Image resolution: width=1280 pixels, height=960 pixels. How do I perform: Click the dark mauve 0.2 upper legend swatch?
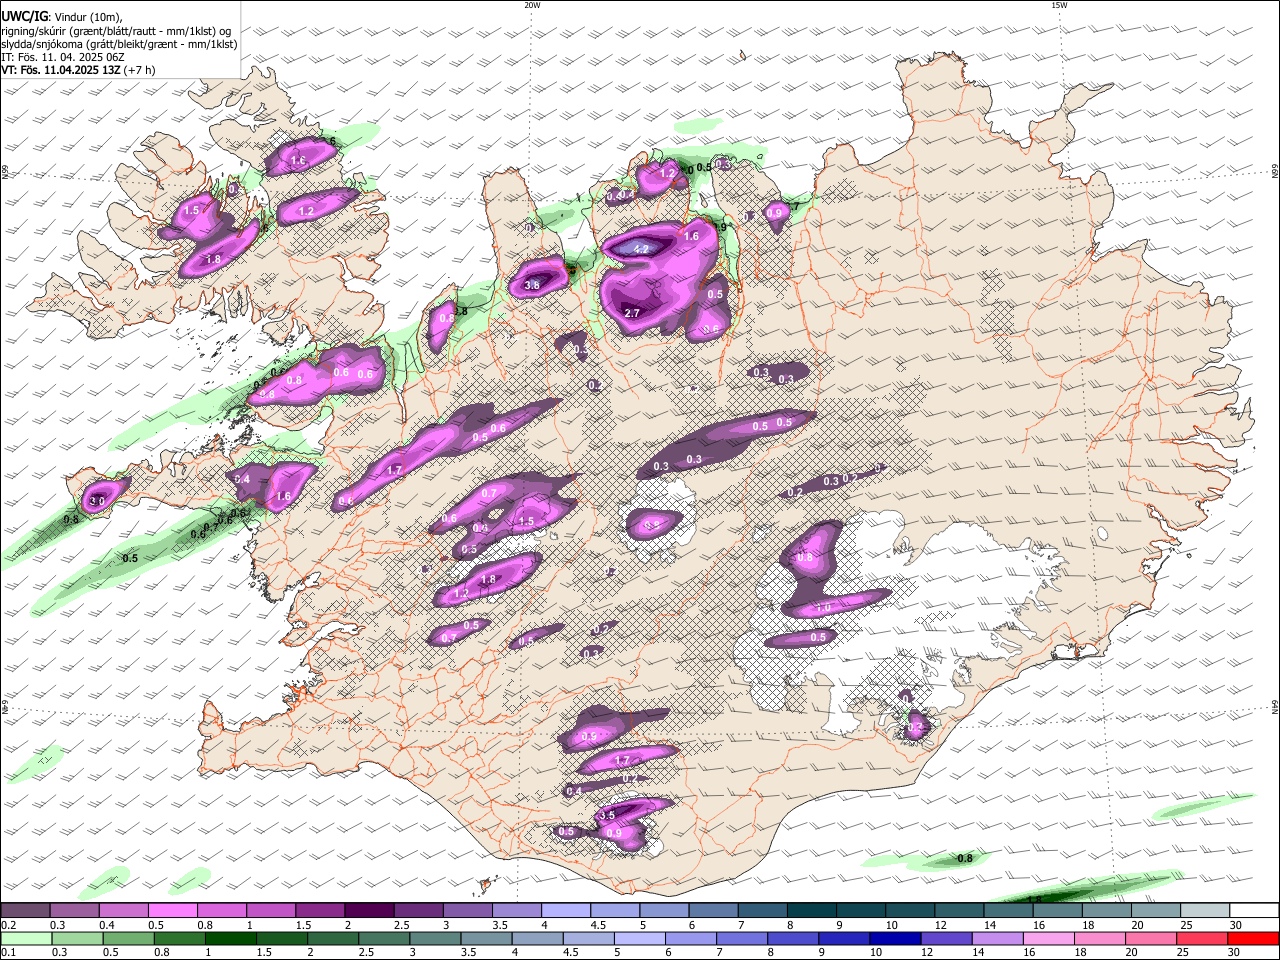pos(25,910)
